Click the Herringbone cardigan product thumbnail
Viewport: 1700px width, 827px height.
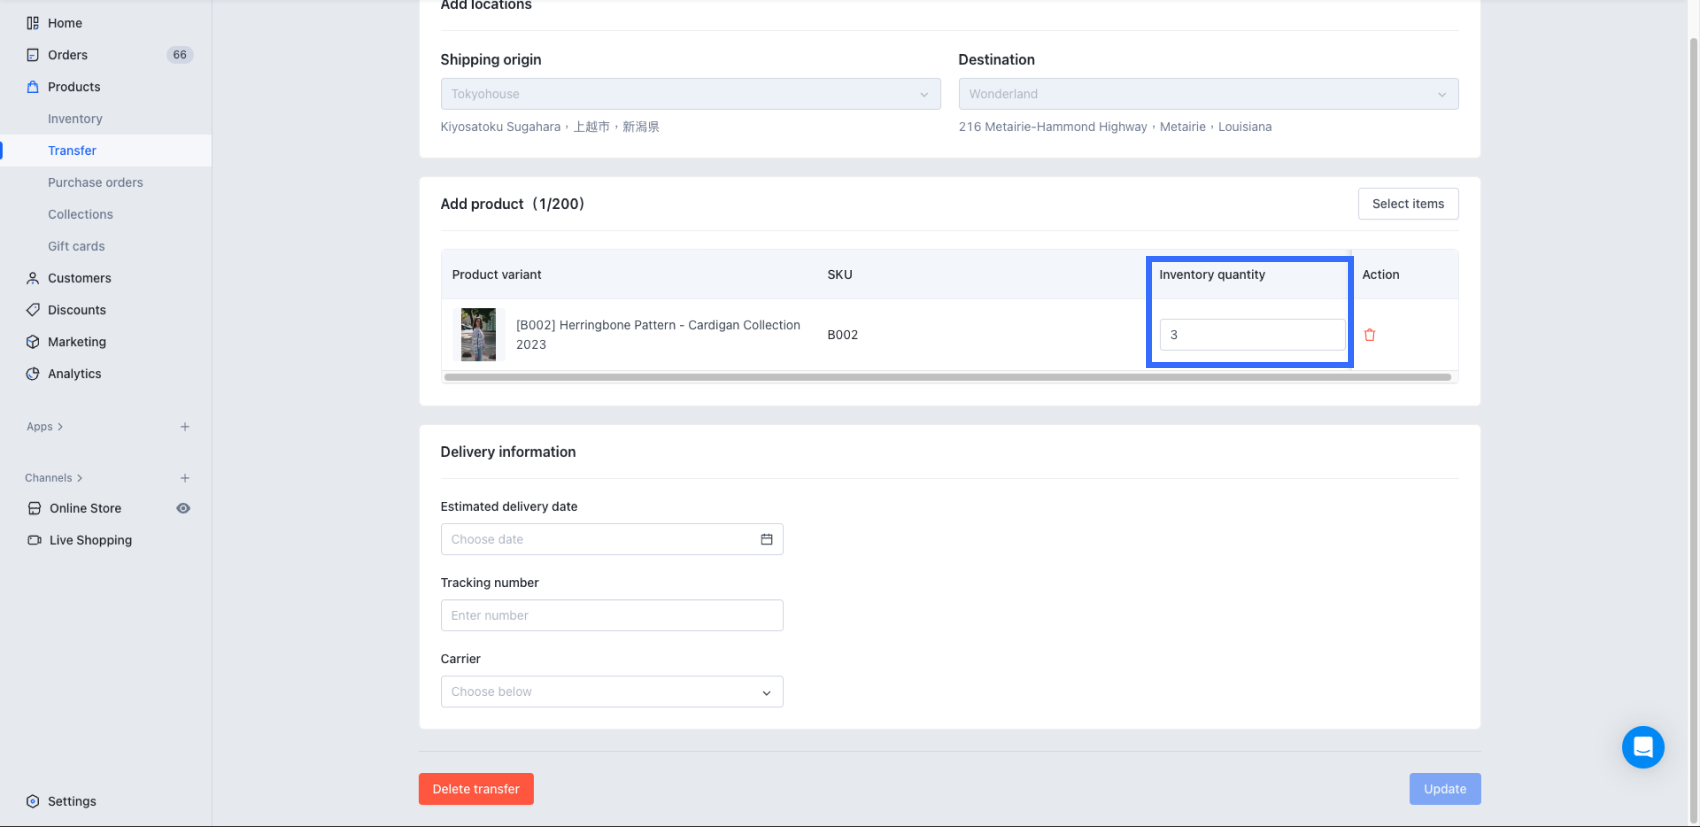(478, 335)
